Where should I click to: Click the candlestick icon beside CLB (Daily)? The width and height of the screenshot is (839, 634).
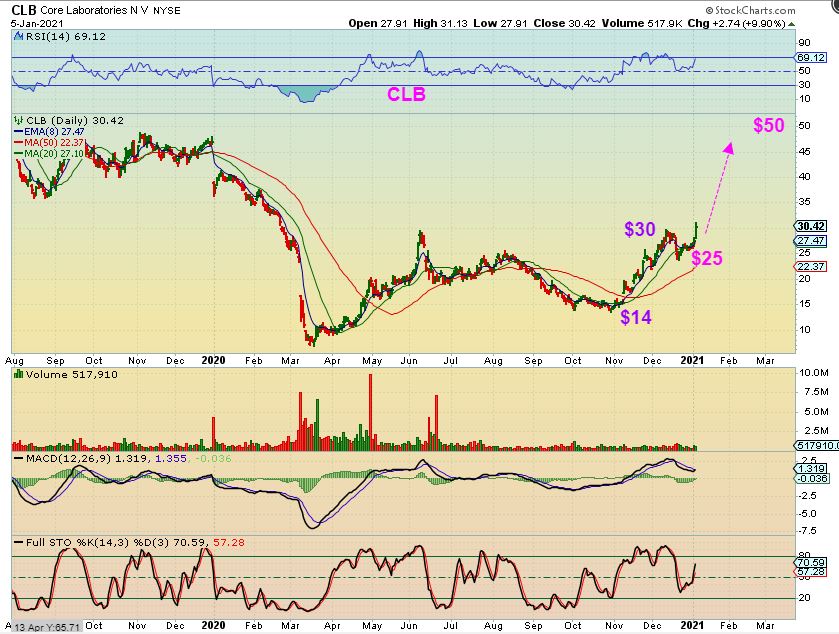(x=19, y=120)
